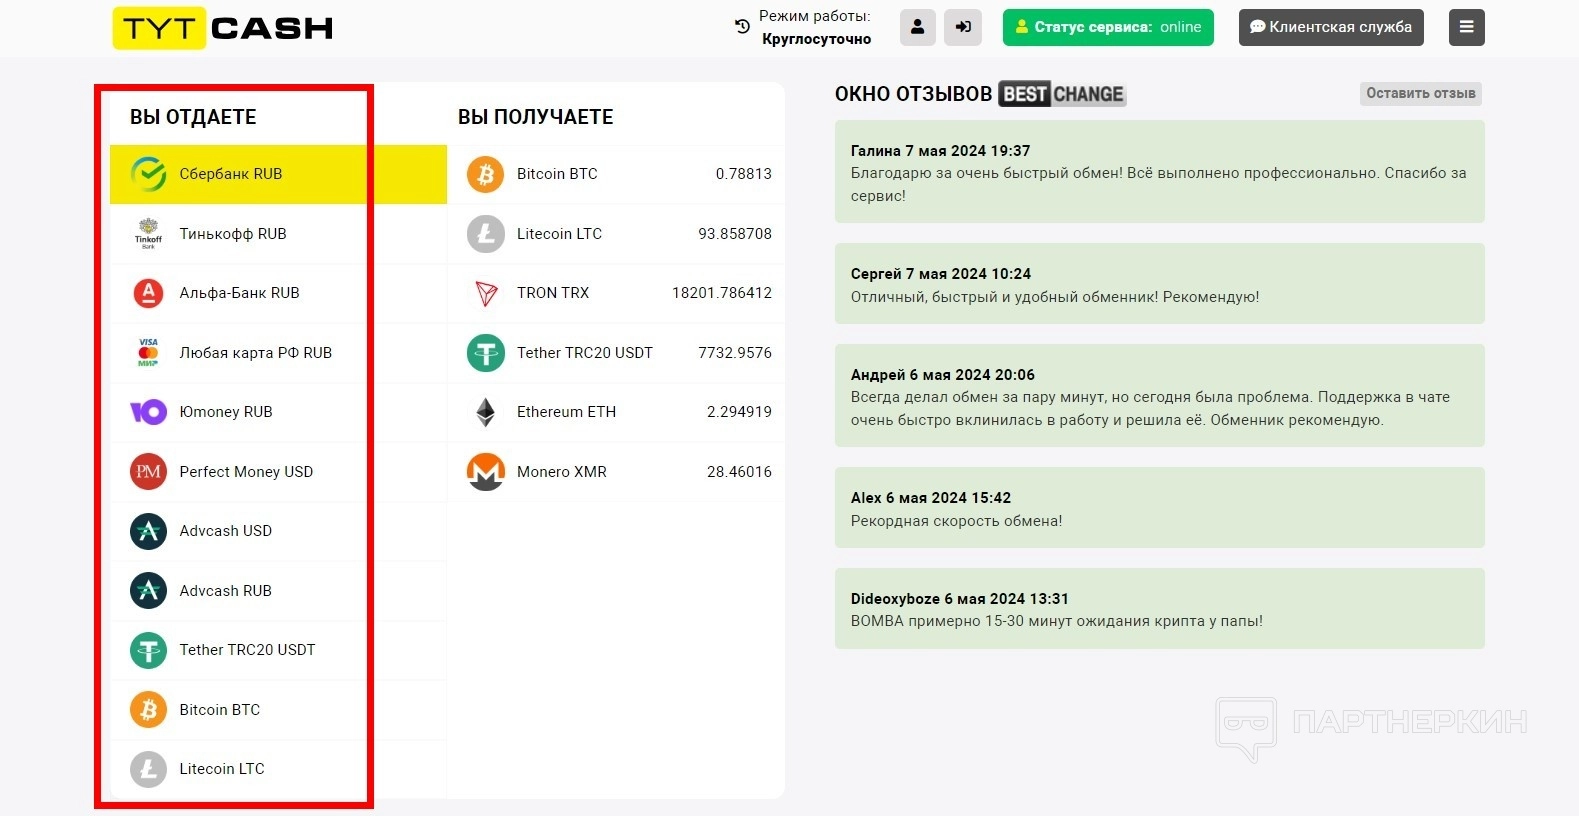Click Litecoin icon in the receive column

click(x=486, y=233)
